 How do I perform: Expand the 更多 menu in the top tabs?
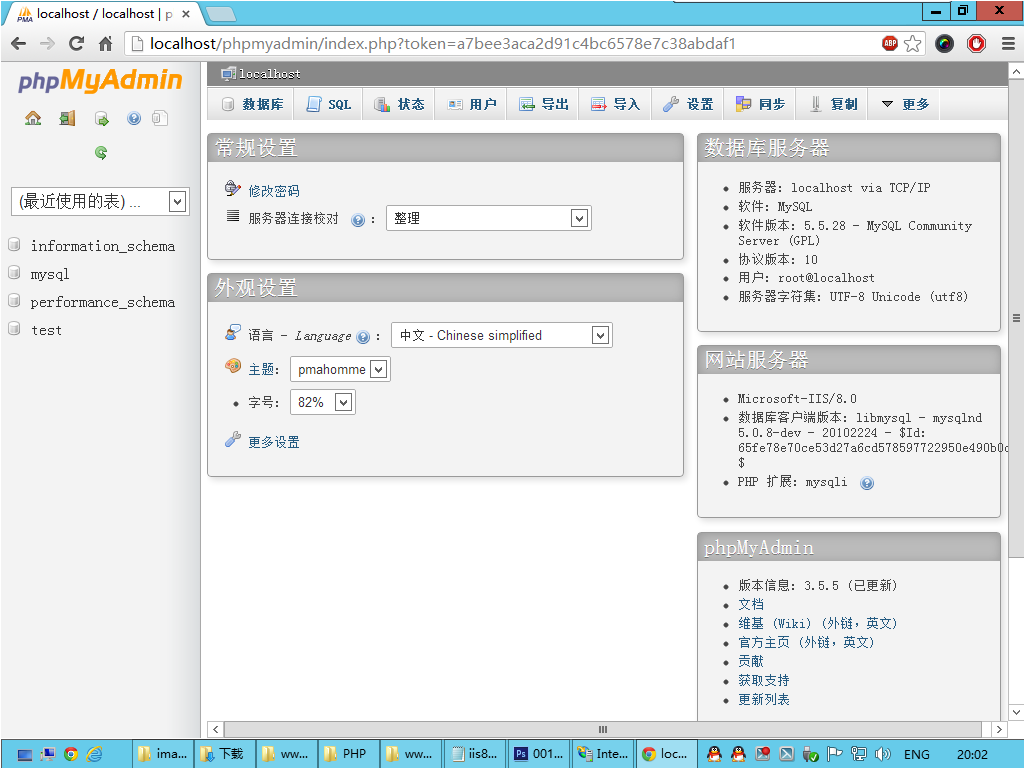905,104
